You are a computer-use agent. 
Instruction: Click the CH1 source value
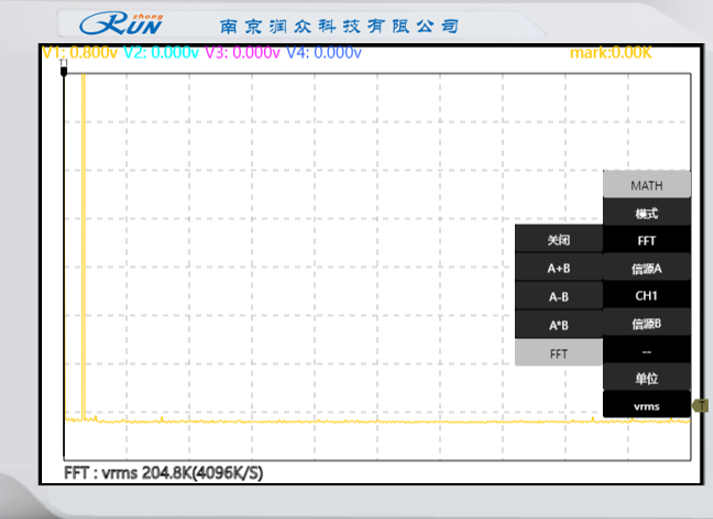click(646, 296)
